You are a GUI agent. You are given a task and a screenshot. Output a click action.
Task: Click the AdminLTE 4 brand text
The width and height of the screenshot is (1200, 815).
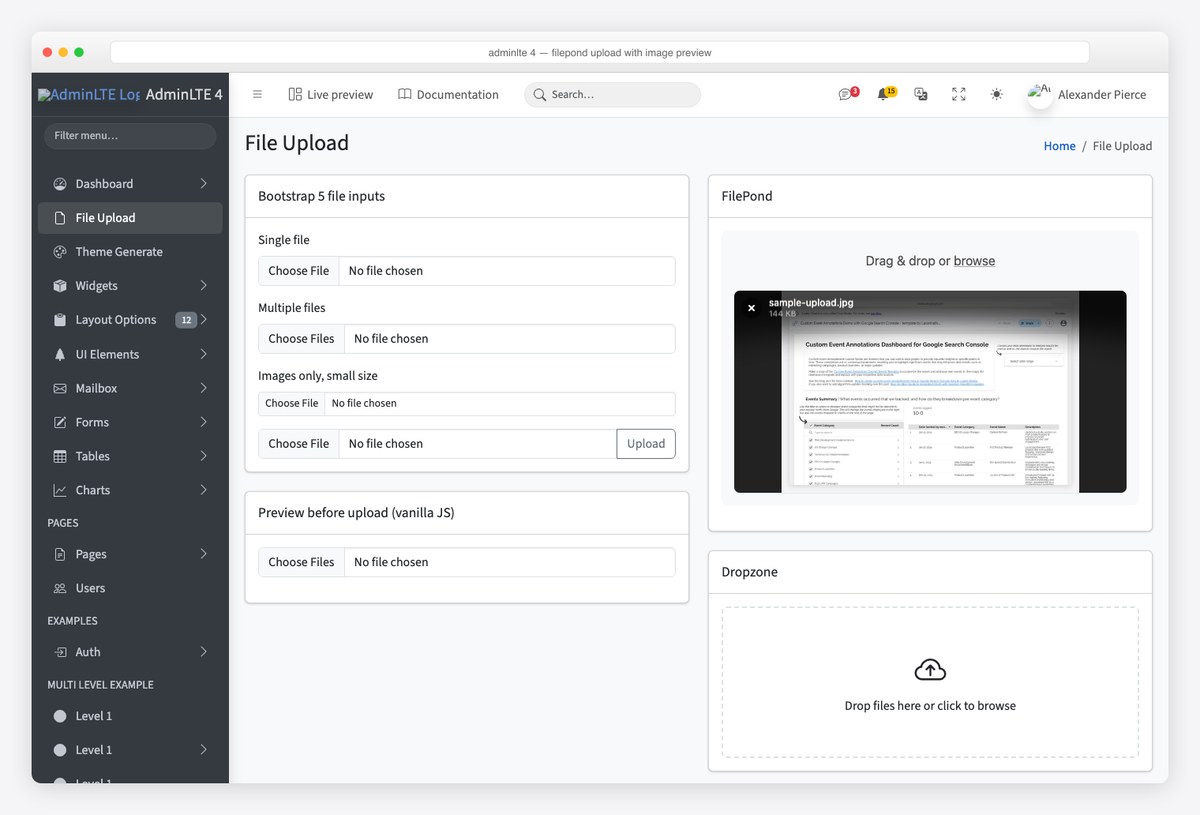click(184, 95)
